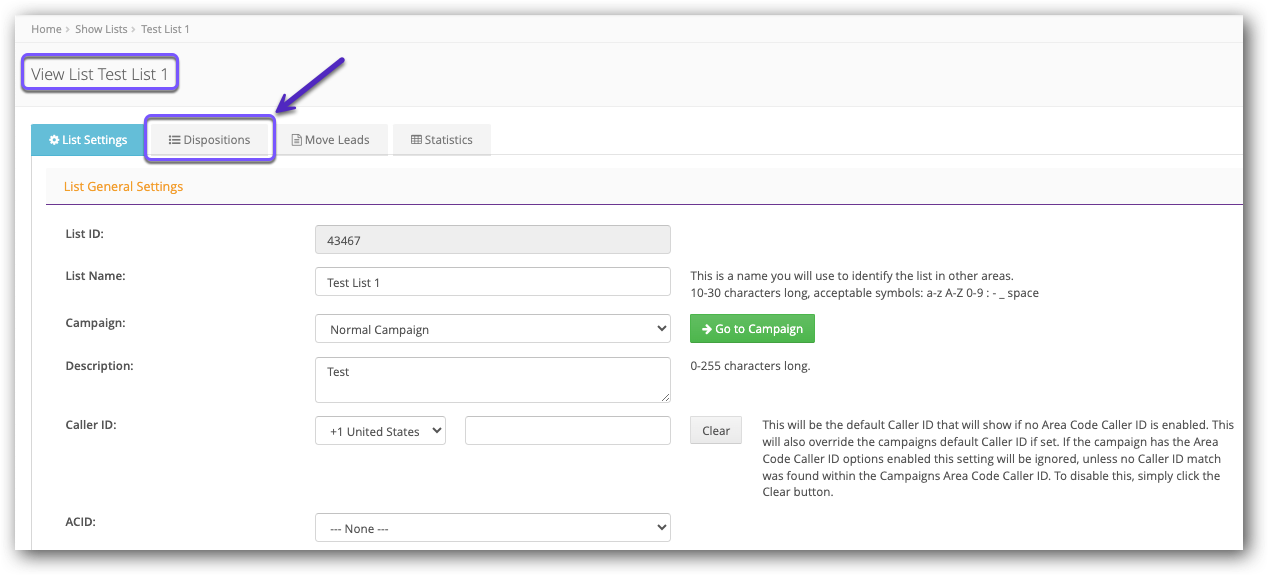Click the Test List 1 breadcrumb
Image resolution: width=1268 pixels, height=575 pixels.
[x=165, y=29]
